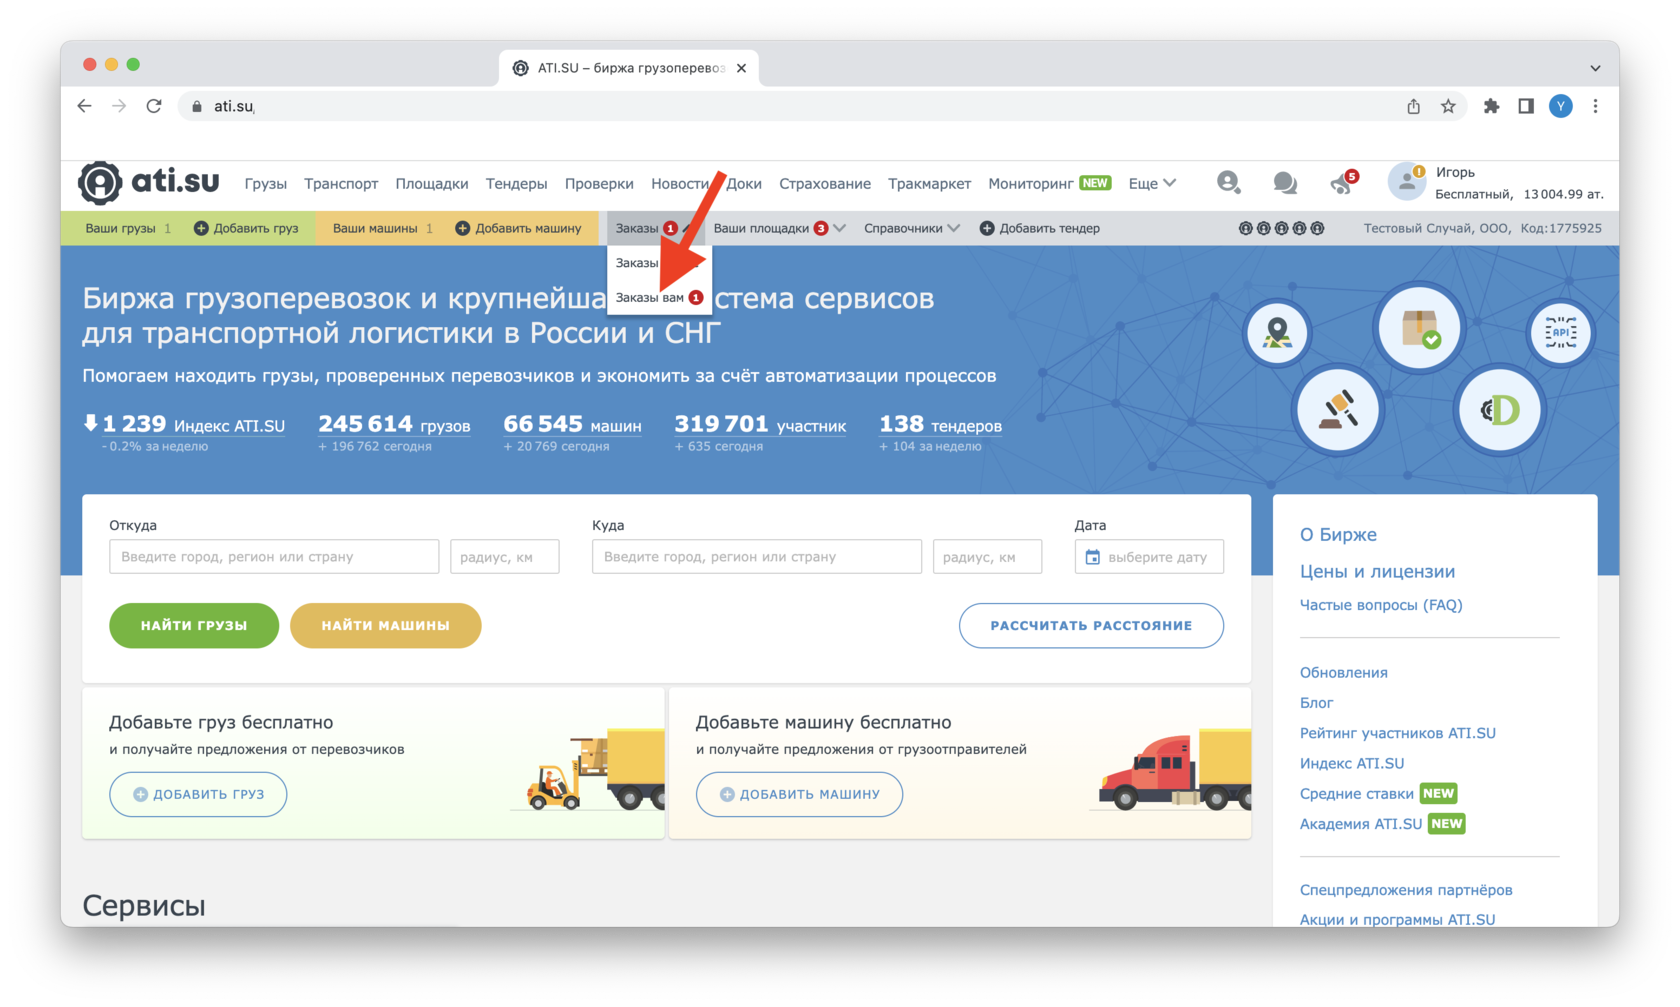Click НАЙТИ МАШИНЫ button
The width and height of the screenshot is (1680, 1007).
click(x=386, y=625)
